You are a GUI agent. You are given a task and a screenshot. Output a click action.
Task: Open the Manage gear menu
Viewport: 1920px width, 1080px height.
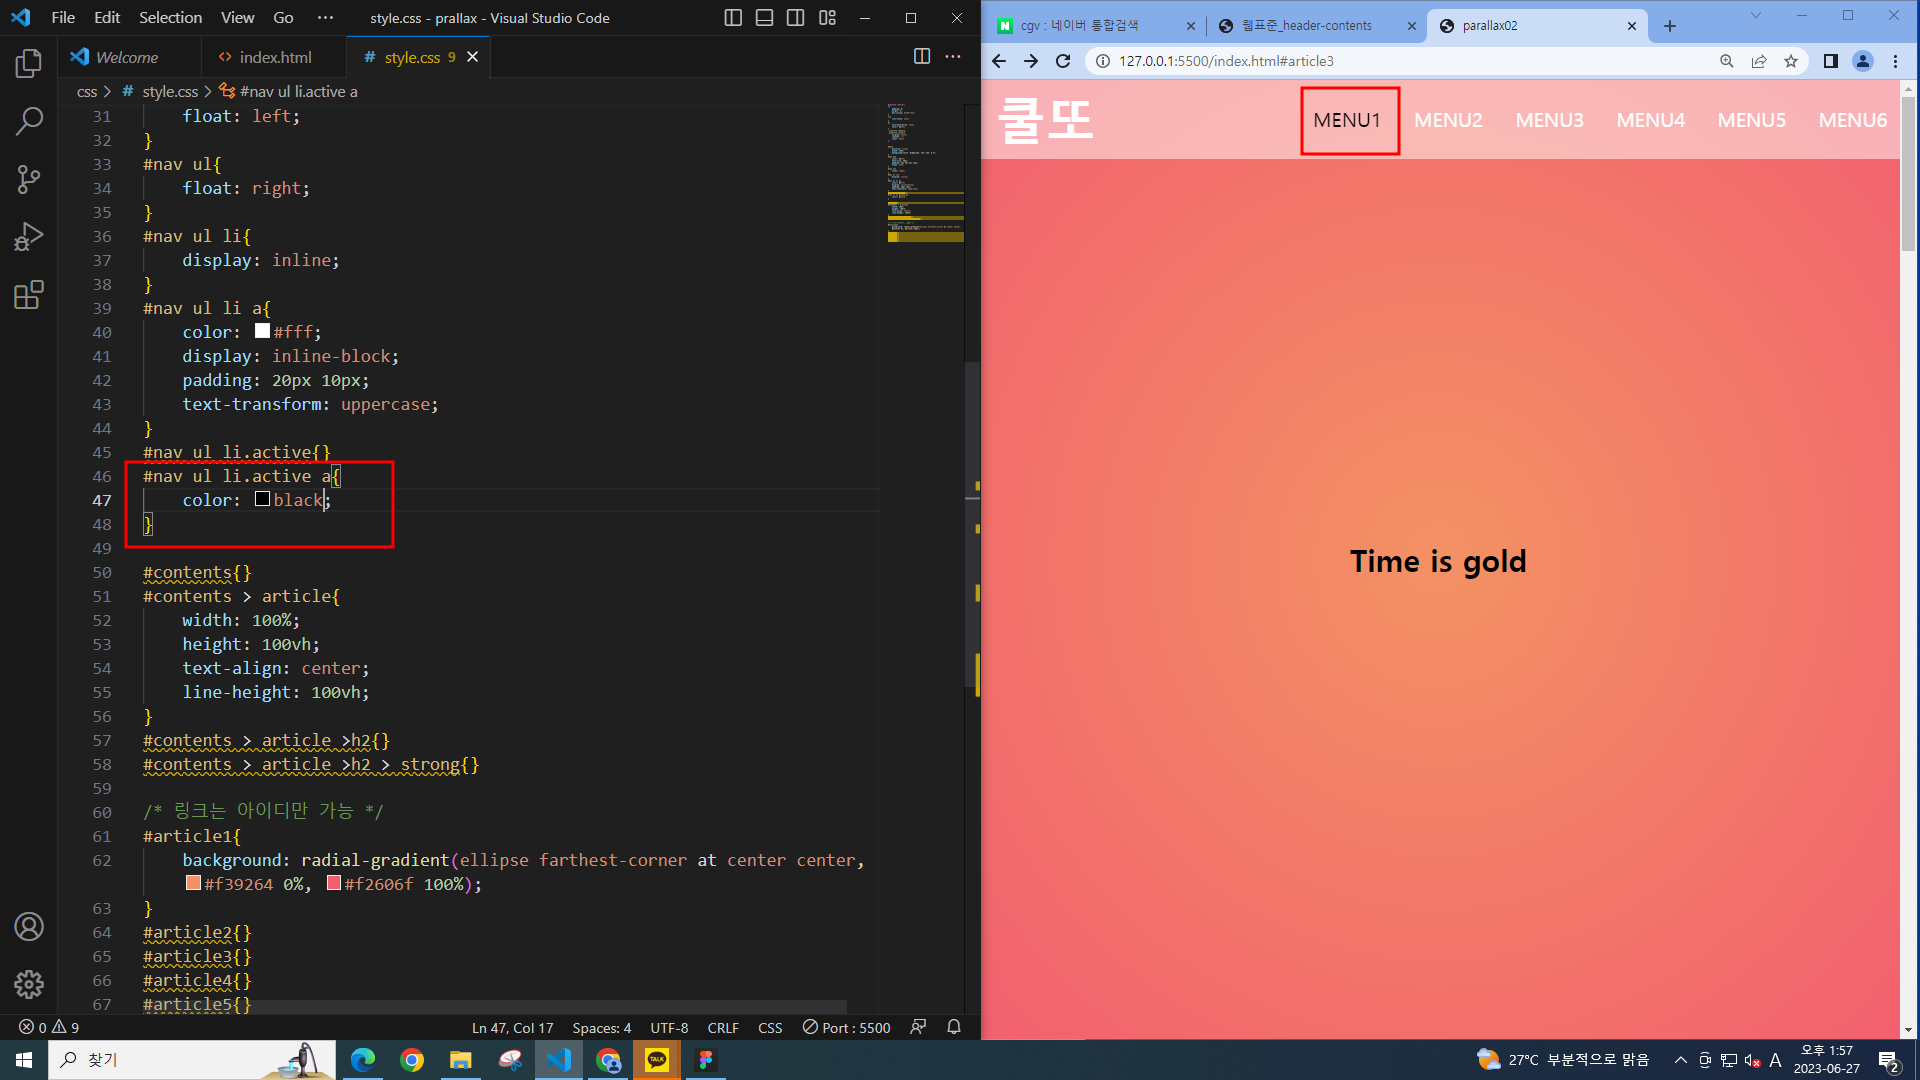(29, 984)
